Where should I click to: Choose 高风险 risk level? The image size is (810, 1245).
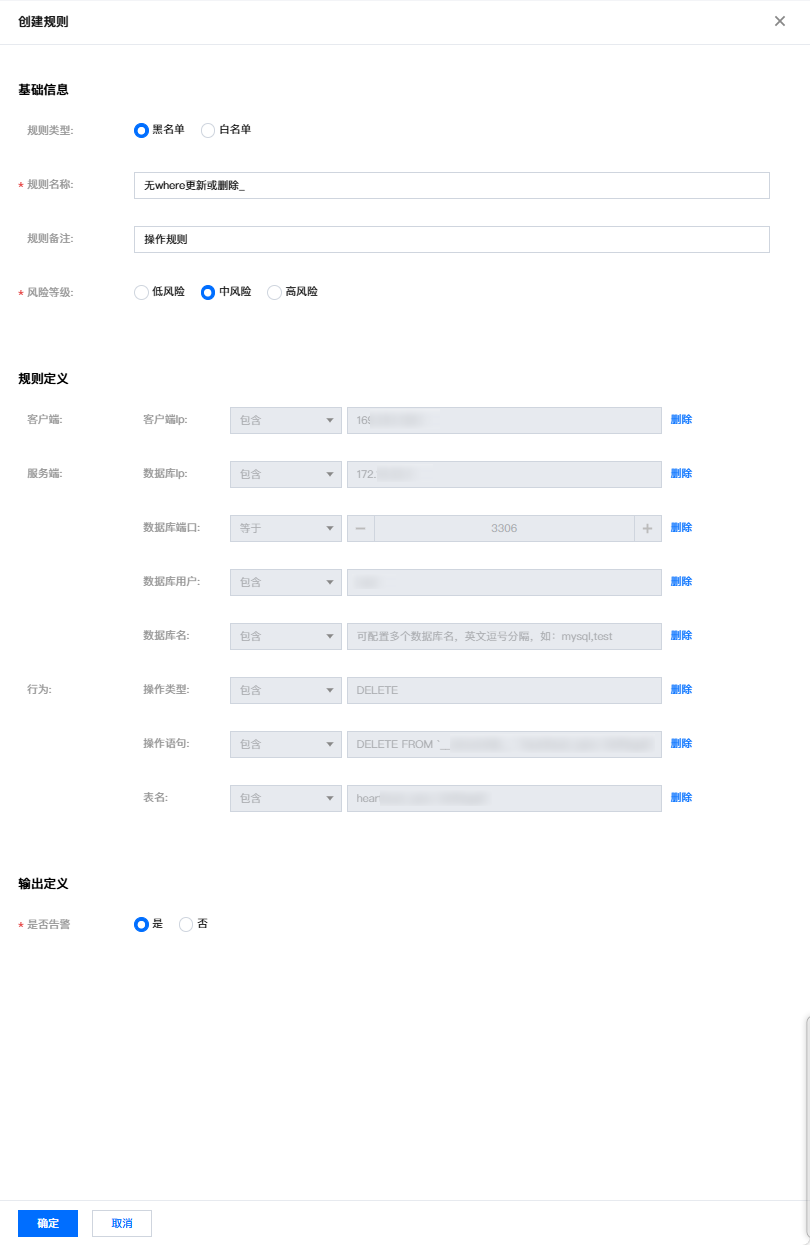tap(274, 292)
